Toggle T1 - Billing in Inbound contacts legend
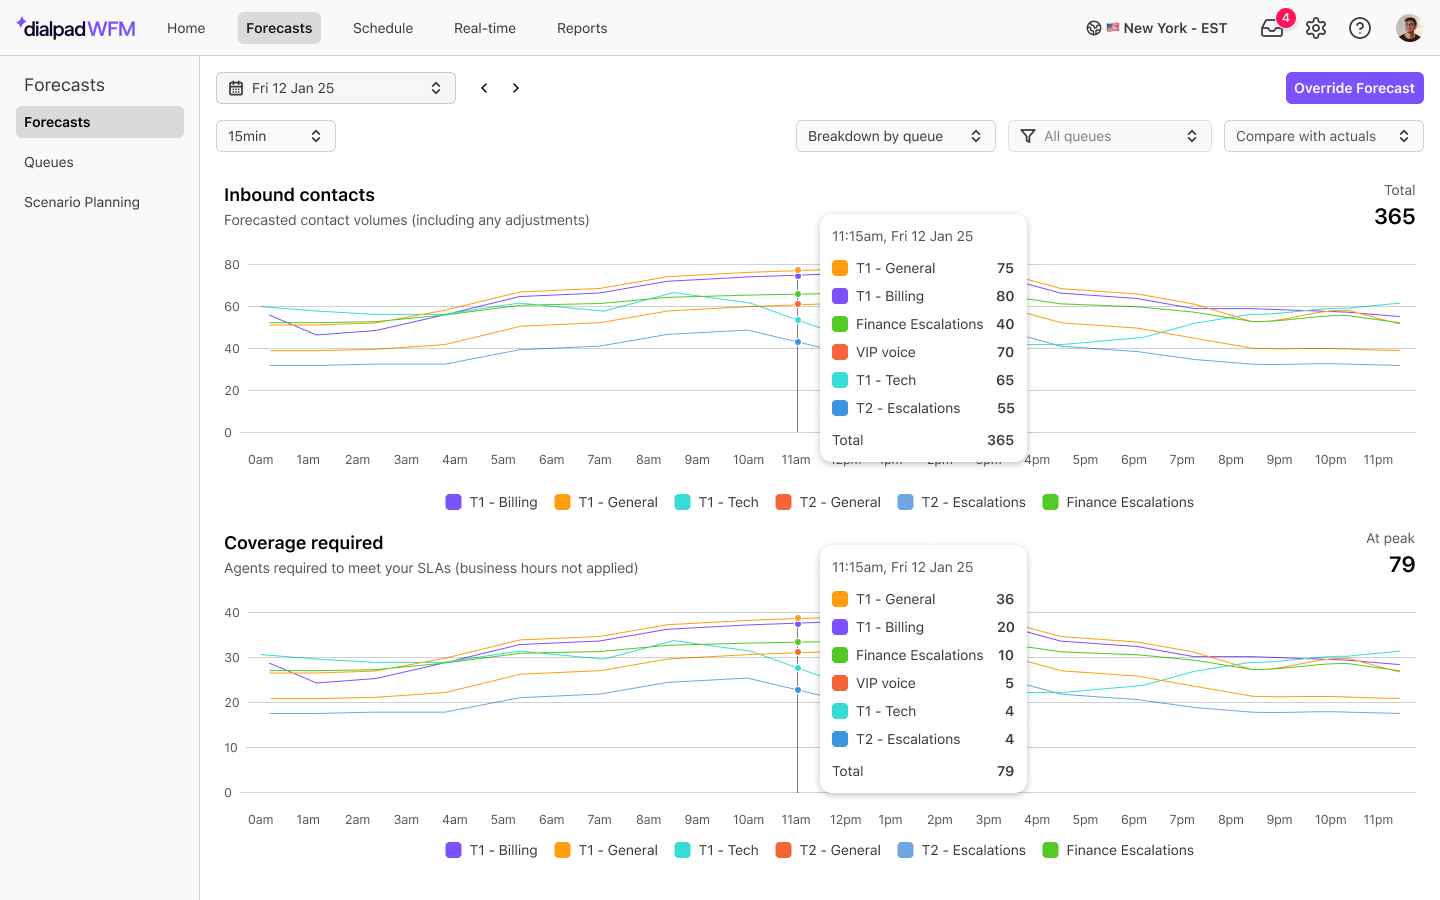 coord(492,502)
